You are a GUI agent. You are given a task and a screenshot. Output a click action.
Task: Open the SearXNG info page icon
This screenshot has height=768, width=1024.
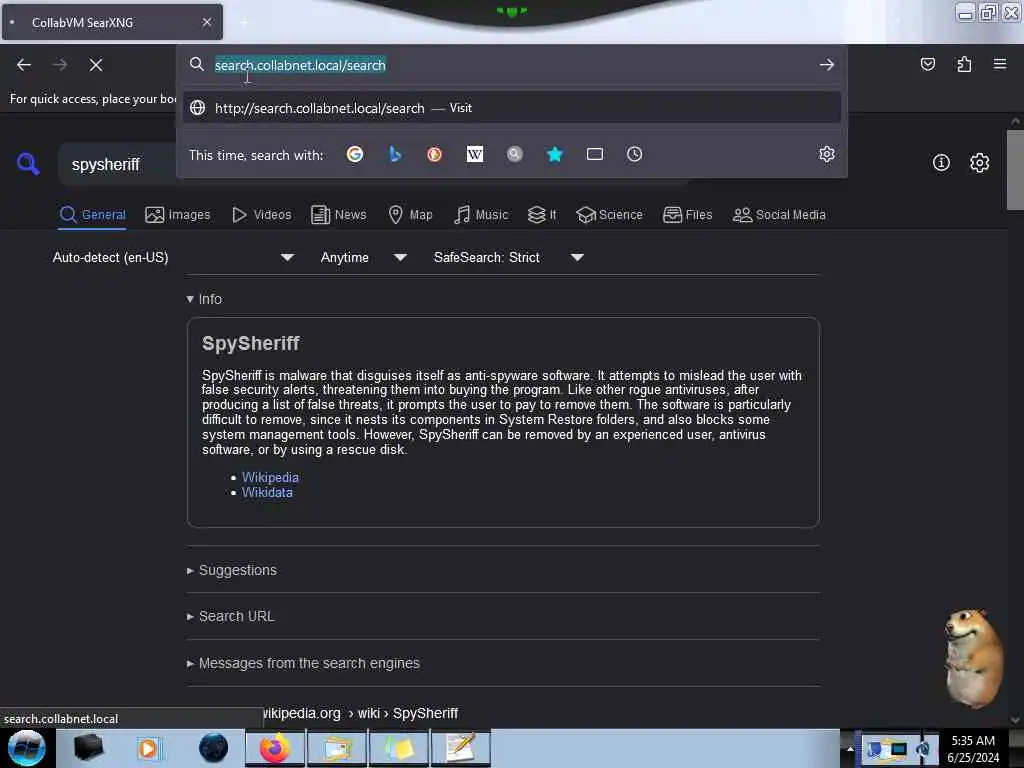940,163
